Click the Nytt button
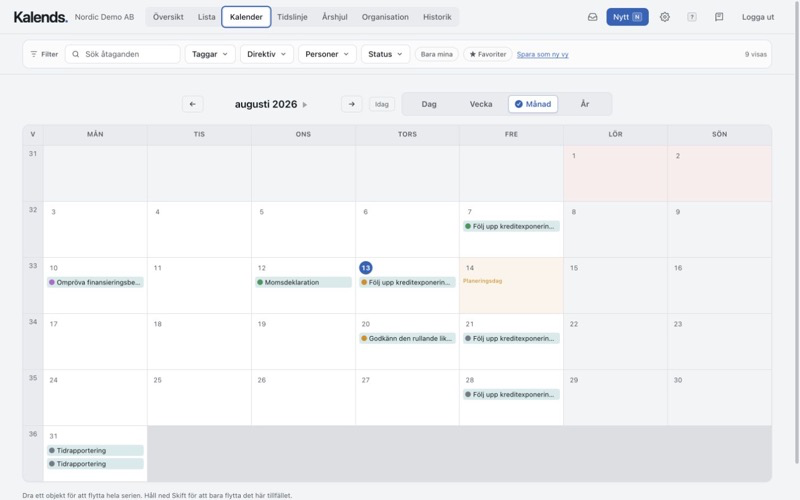The image size is (800, 500). pos(627,17)
